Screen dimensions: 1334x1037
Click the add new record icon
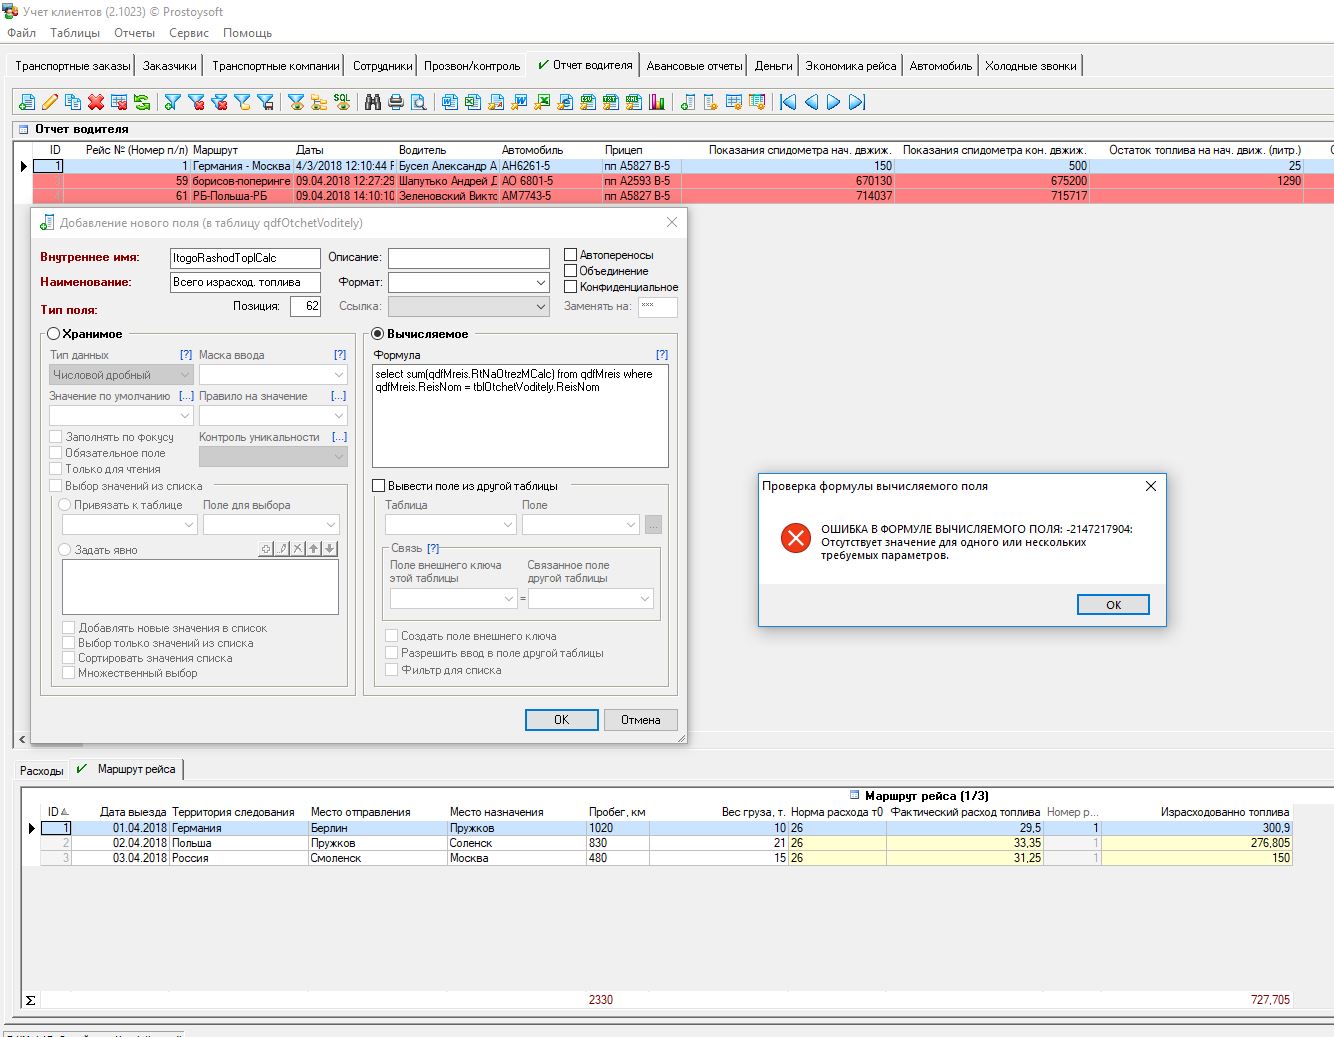[28, 102]
